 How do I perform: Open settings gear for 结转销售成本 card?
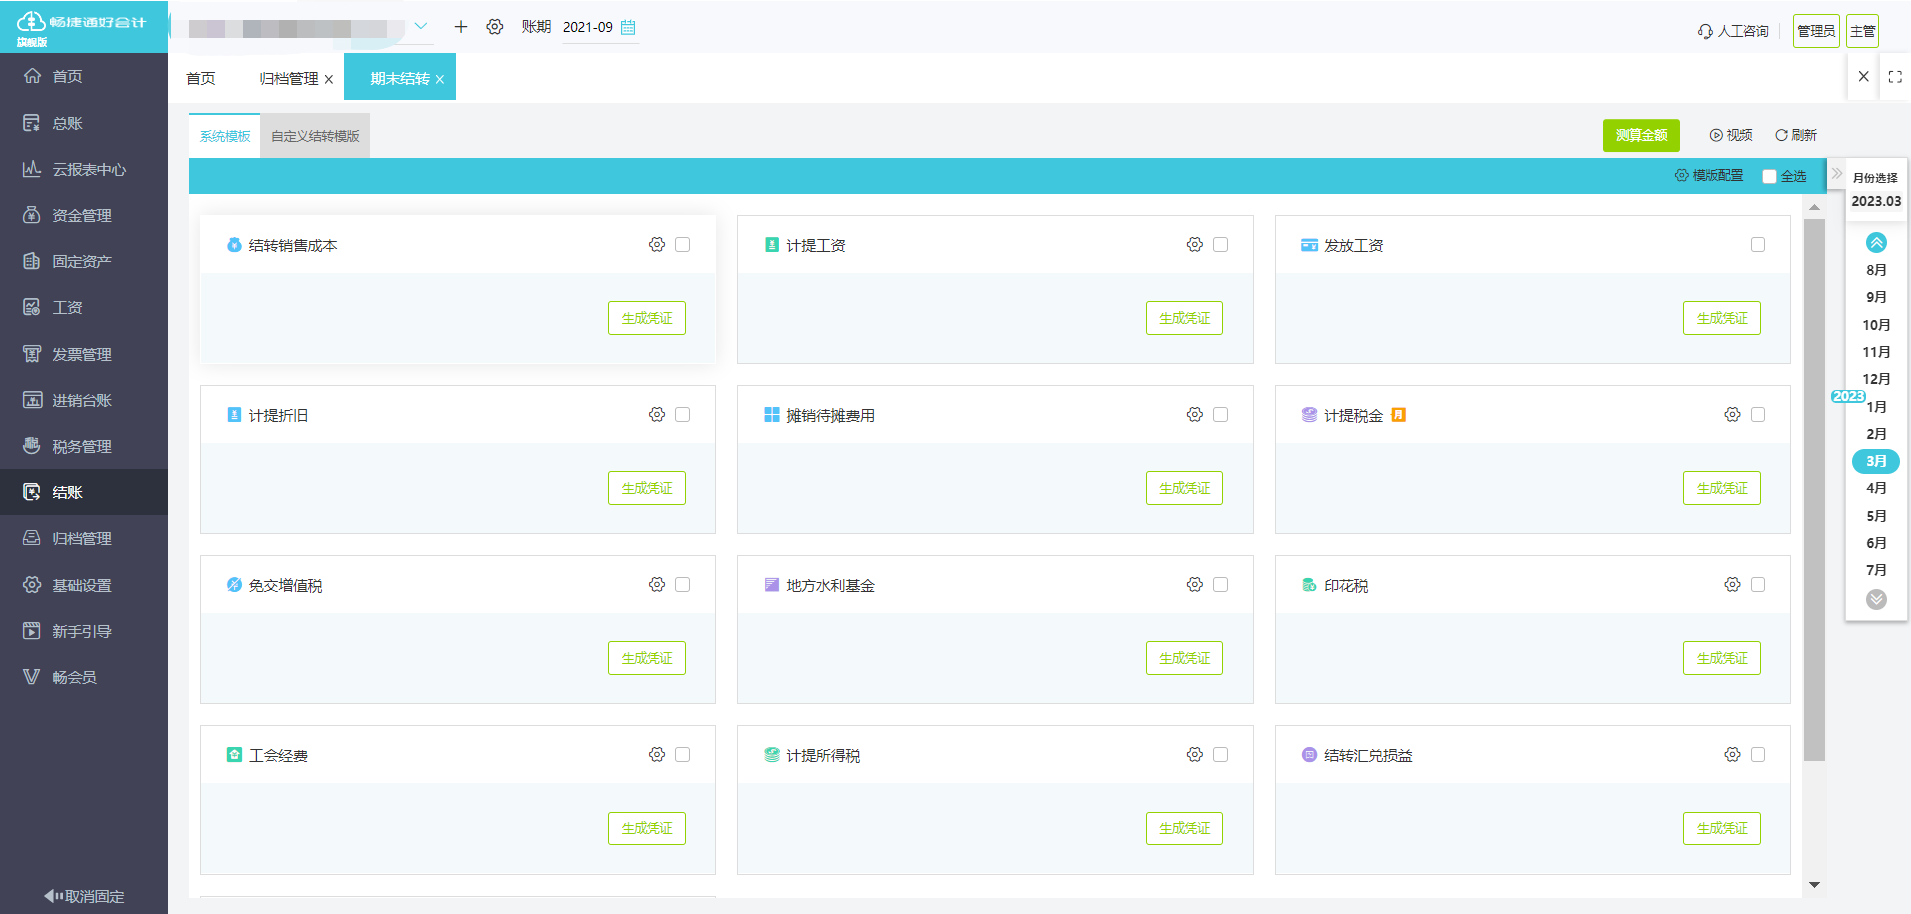pyautogui.click(x=657, y=245)
